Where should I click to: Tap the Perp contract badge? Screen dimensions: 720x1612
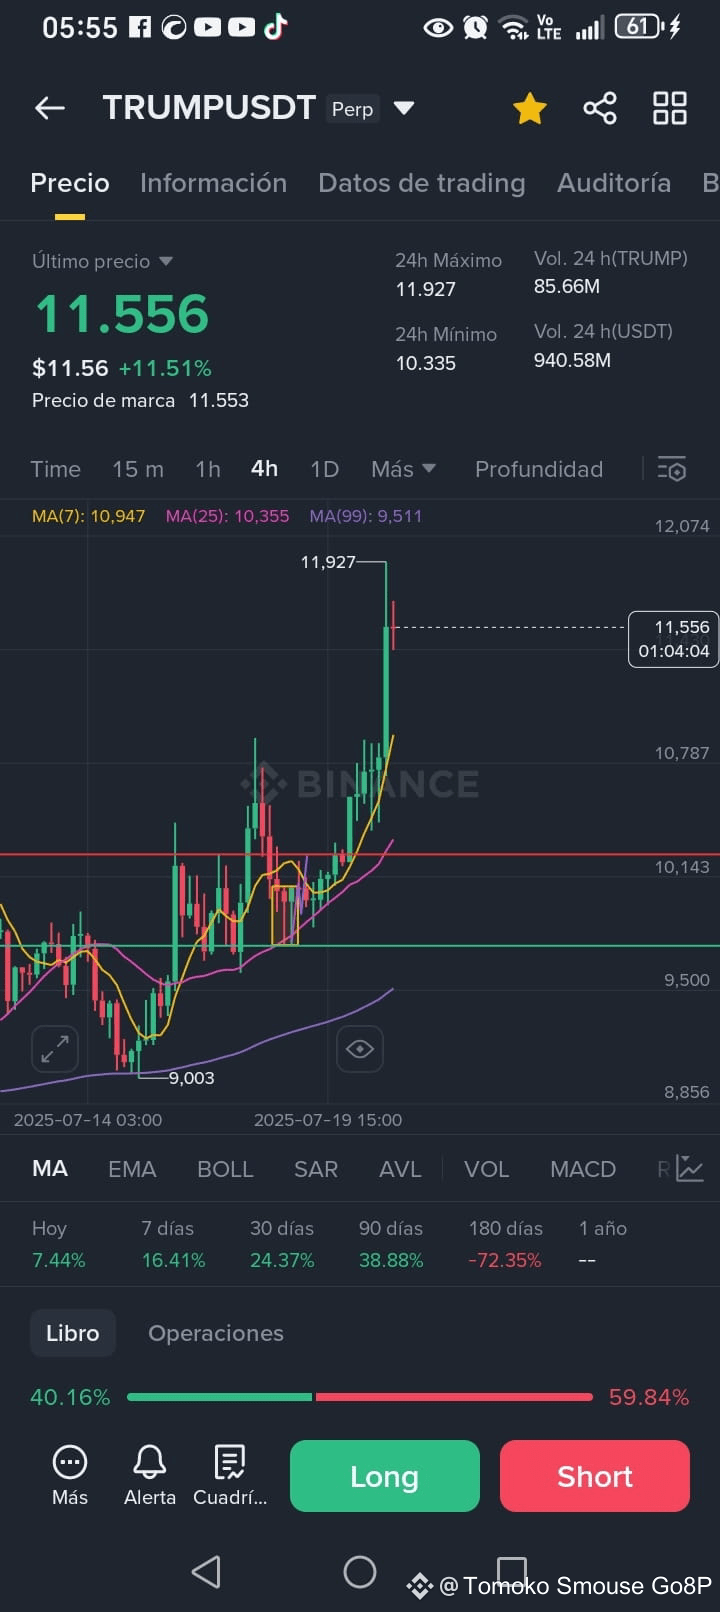coord(353,109)
